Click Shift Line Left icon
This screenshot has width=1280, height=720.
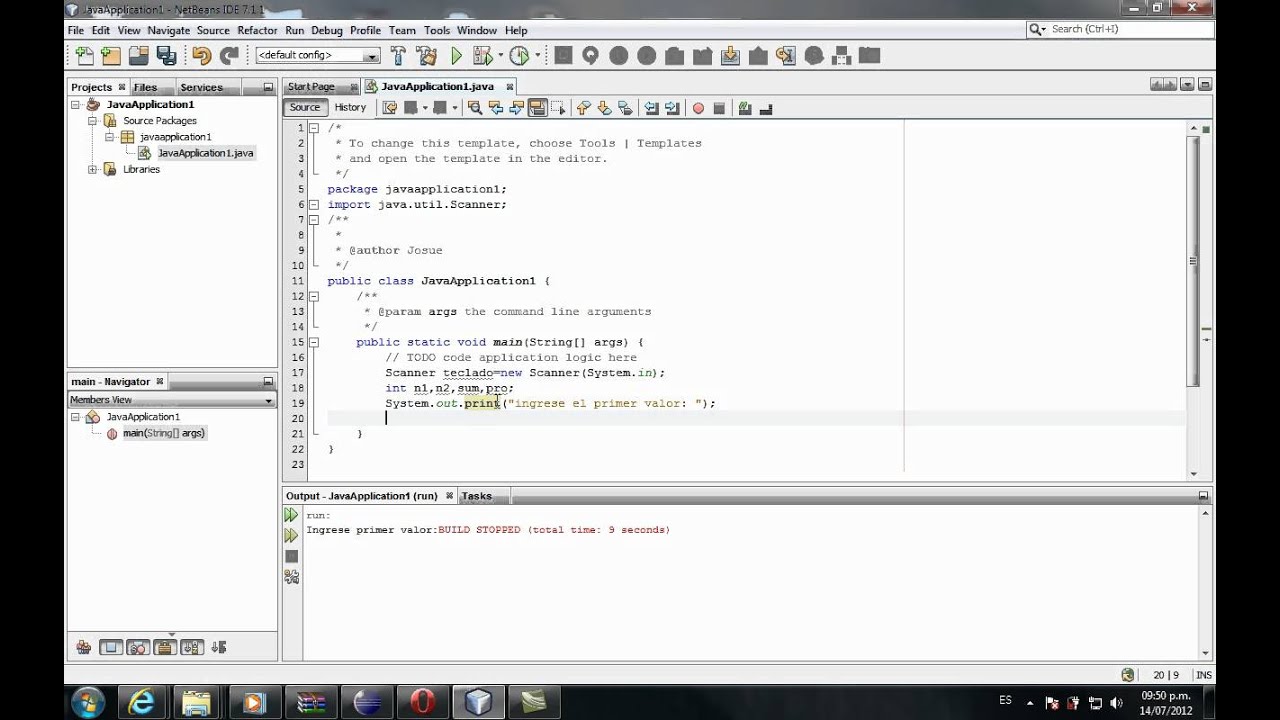tap(651, 108)
